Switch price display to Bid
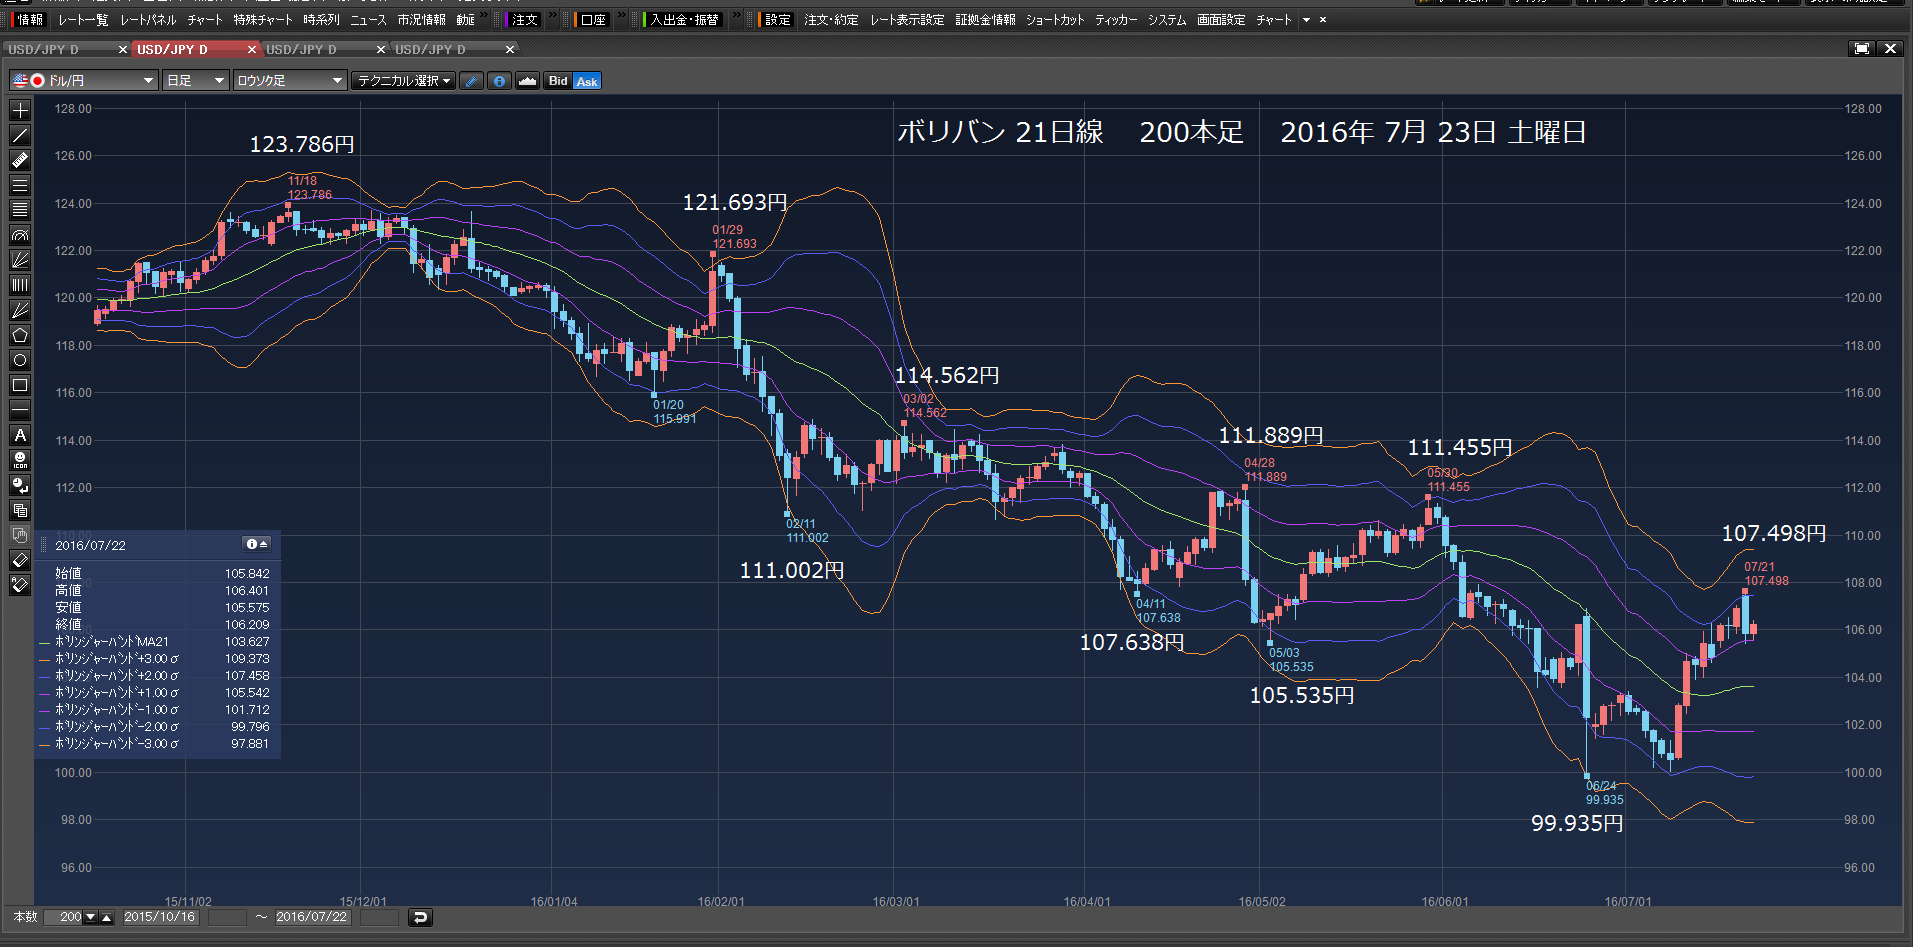 click(x=558, y=81)
